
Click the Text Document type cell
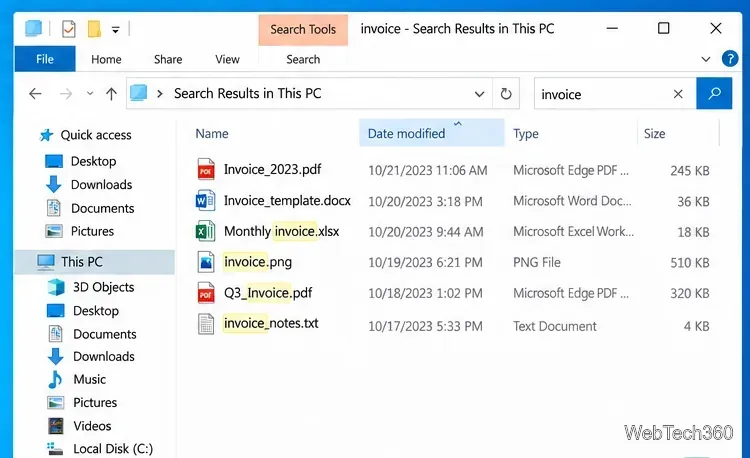click(555, 326)
